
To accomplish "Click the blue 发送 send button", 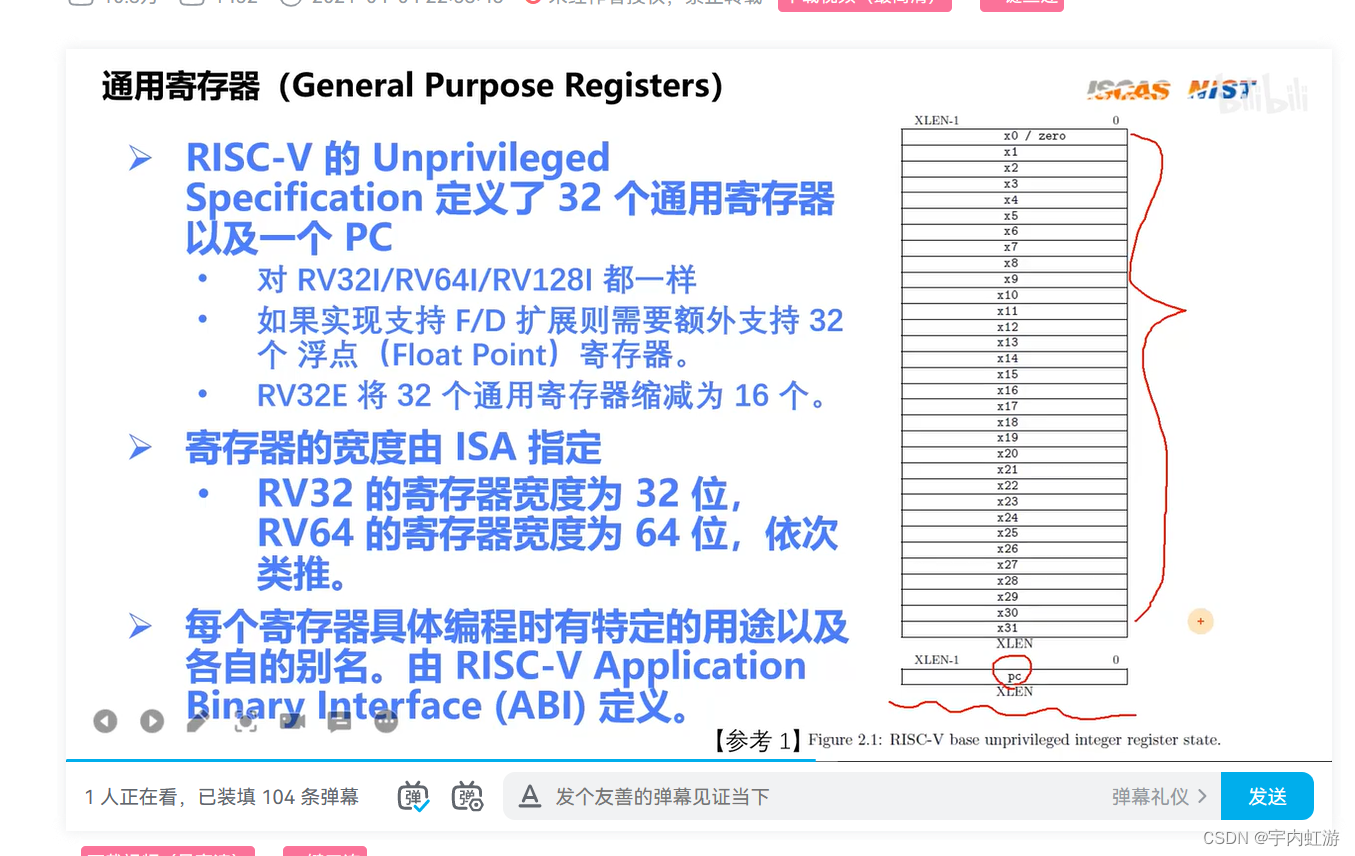I will tap(1267, 797).
